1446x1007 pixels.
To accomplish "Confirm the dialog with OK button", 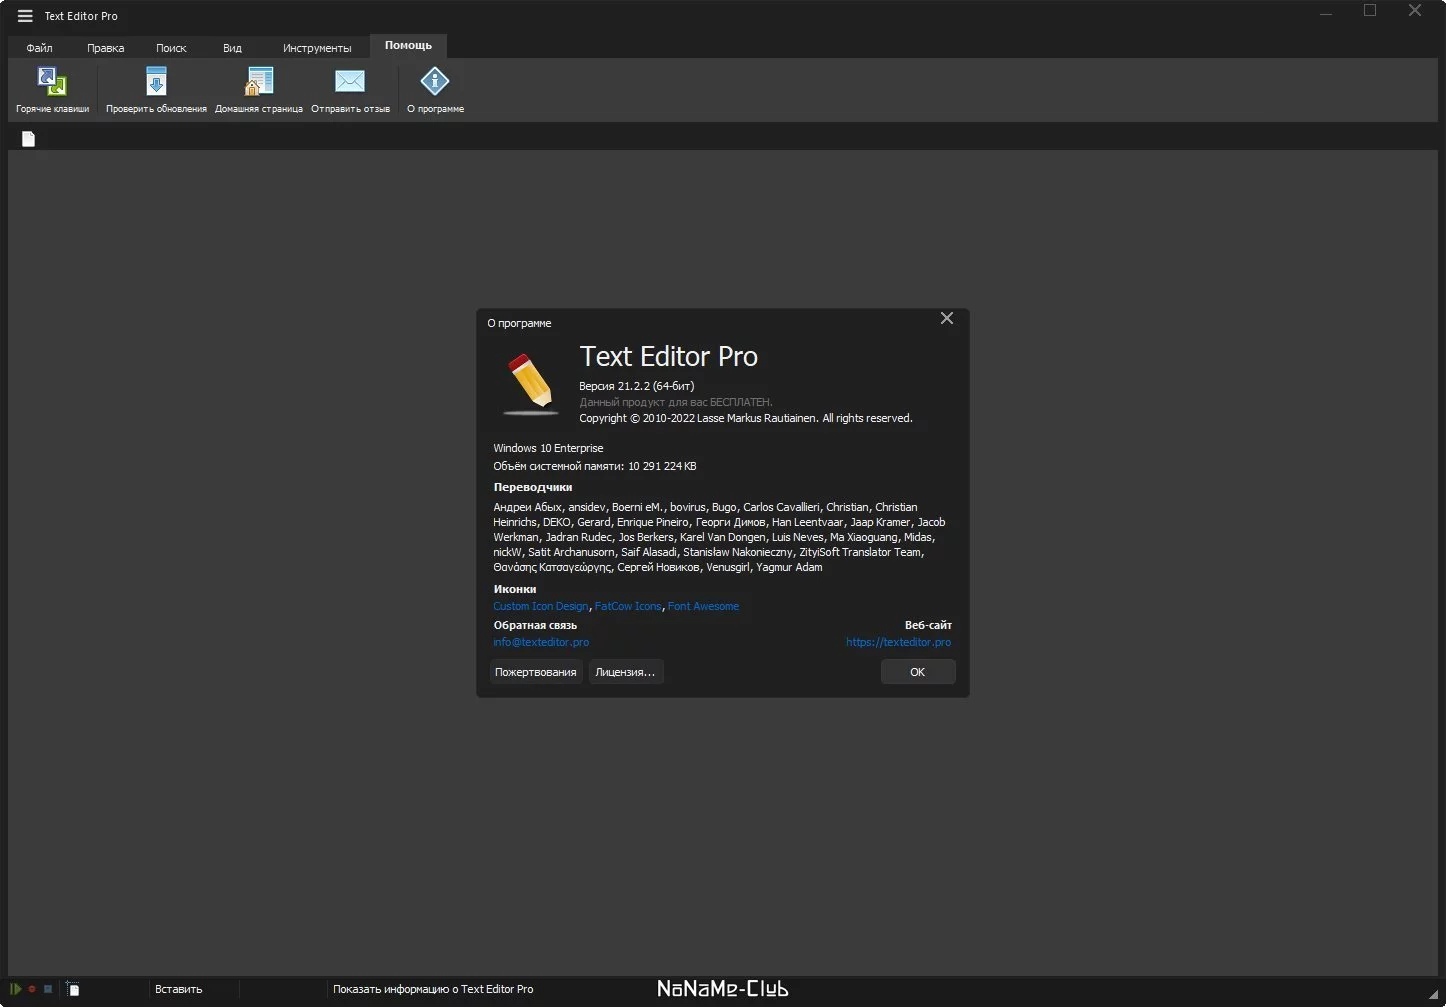I will 917,672.
